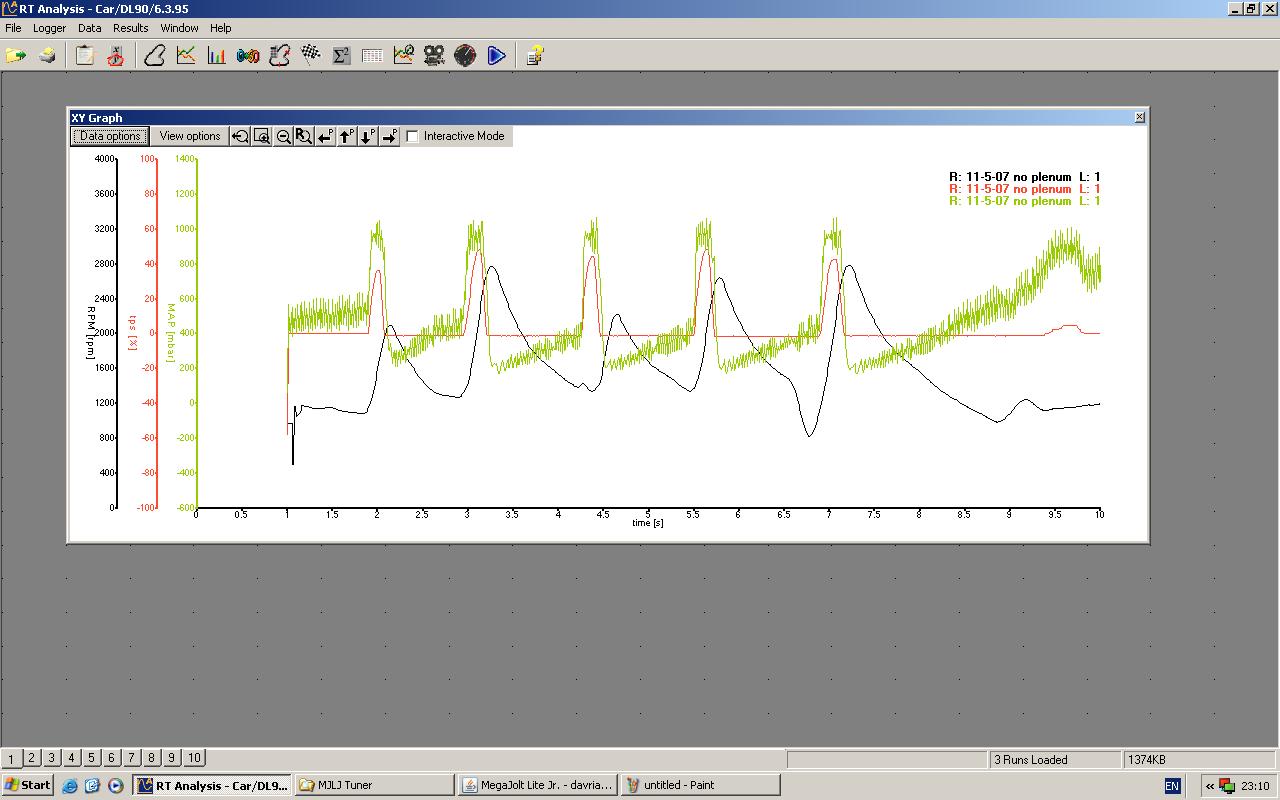Switch to workspace tab 5
The width and height of the screenshot is (1280, 800).
pyautogui.click(x=91, y=758)
